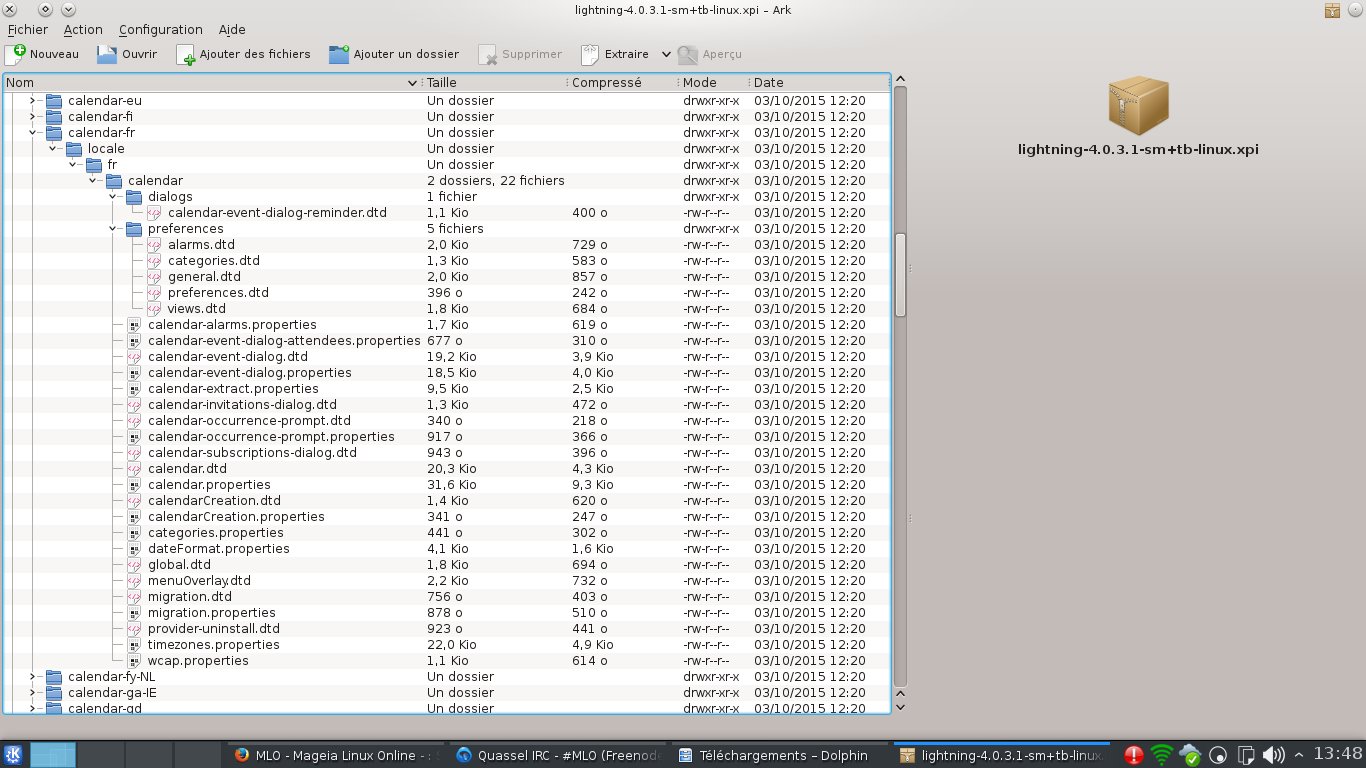This screenshot has width=1366, height=768.
Task: Click the Aperçu toolbar button
Action: point(710,54)
